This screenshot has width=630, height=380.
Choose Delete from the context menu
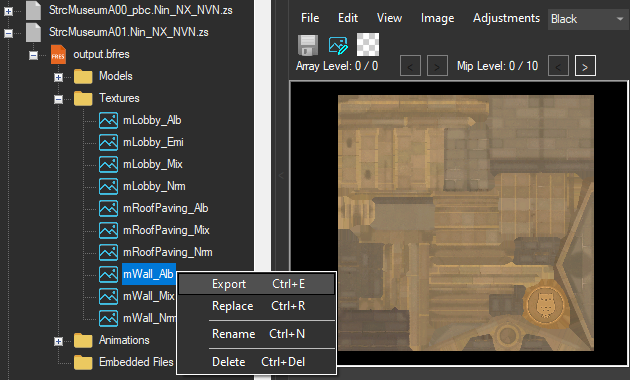[256, 362]
